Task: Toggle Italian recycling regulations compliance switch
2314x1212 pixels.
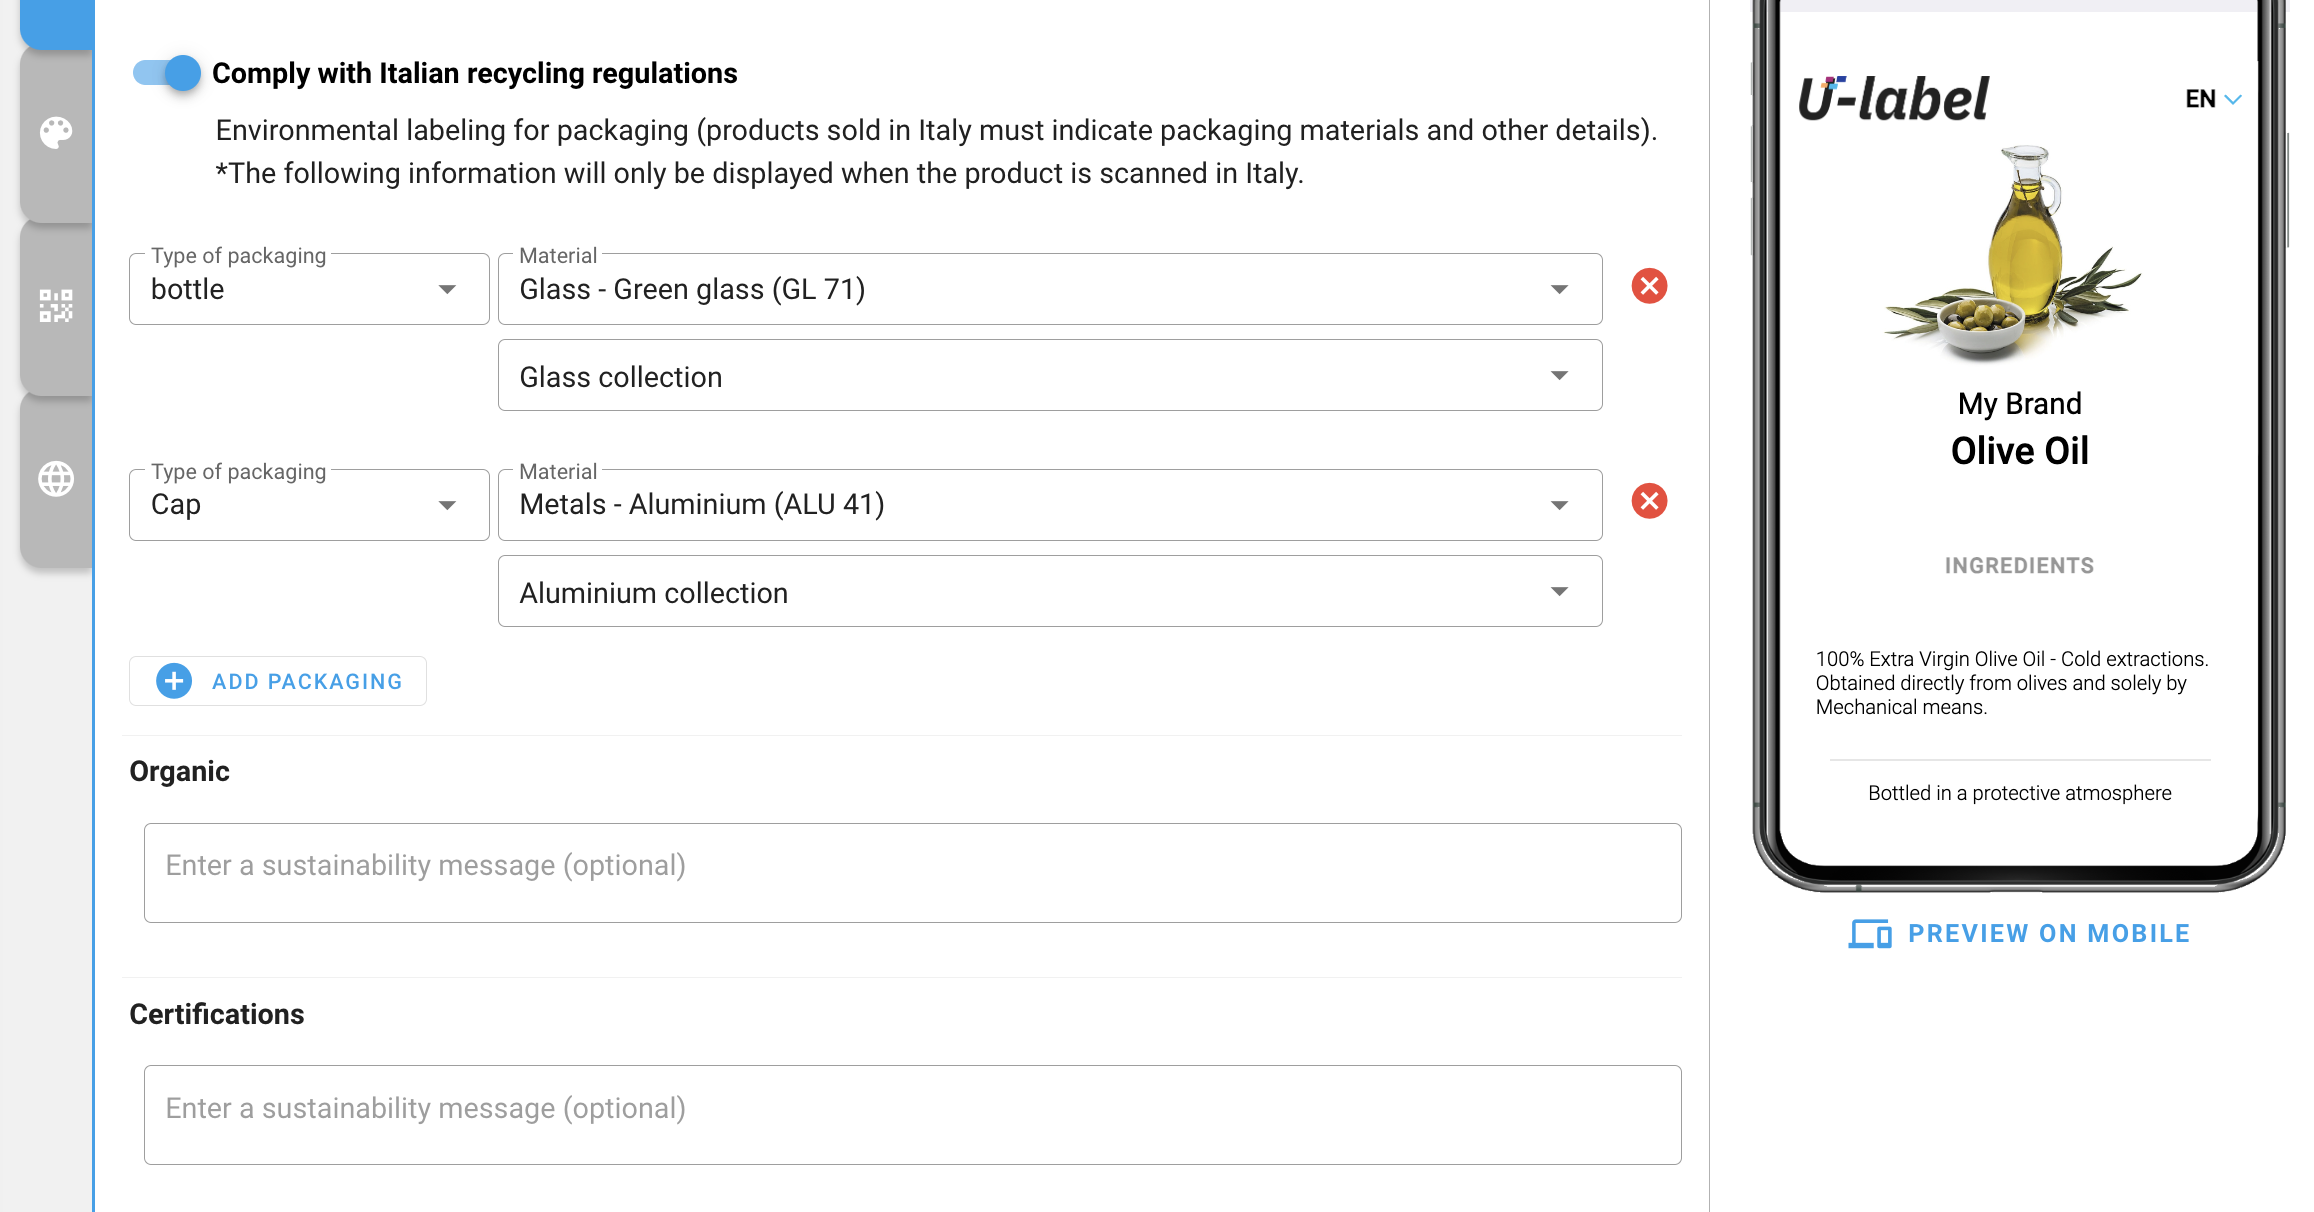Action: pos(167,73)
